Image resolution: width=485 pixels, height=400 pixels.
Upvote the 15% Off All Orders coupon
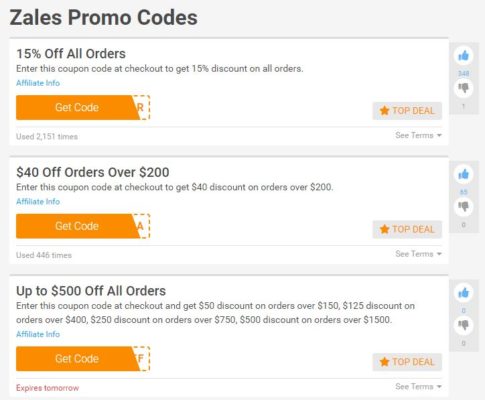[x=463, y=56]
